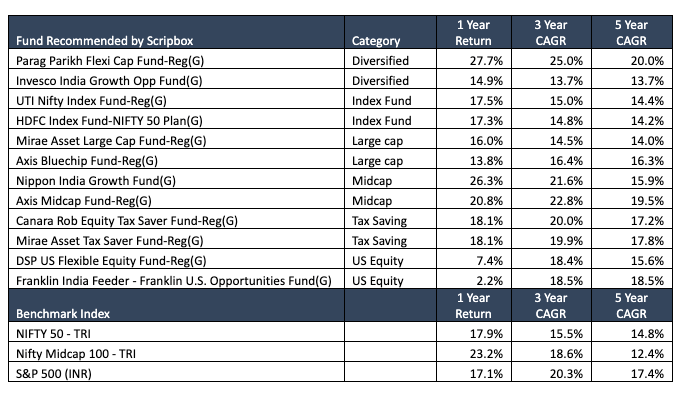Select the S&P 500 (INR) row label
Image resolution: width=680 pixels, height=393 pixels.
[x=54, y=373]
